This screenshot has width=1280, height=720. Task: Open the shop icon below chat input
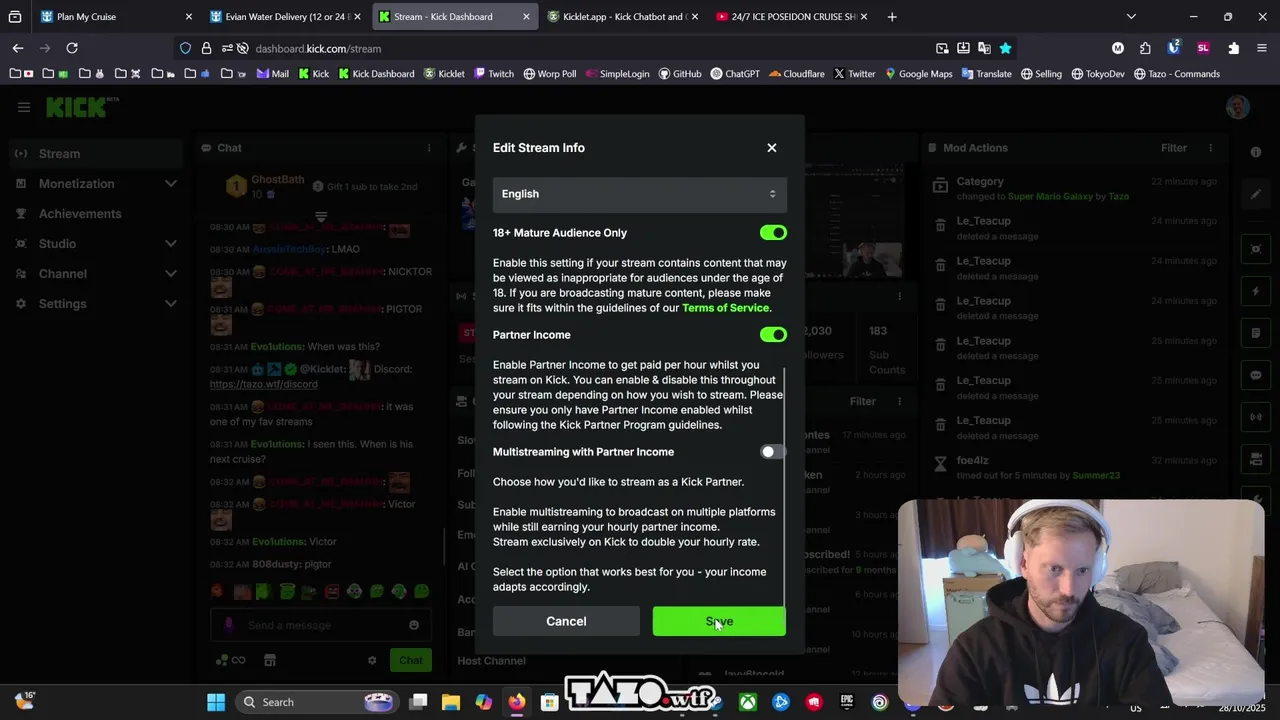[269, 660]
